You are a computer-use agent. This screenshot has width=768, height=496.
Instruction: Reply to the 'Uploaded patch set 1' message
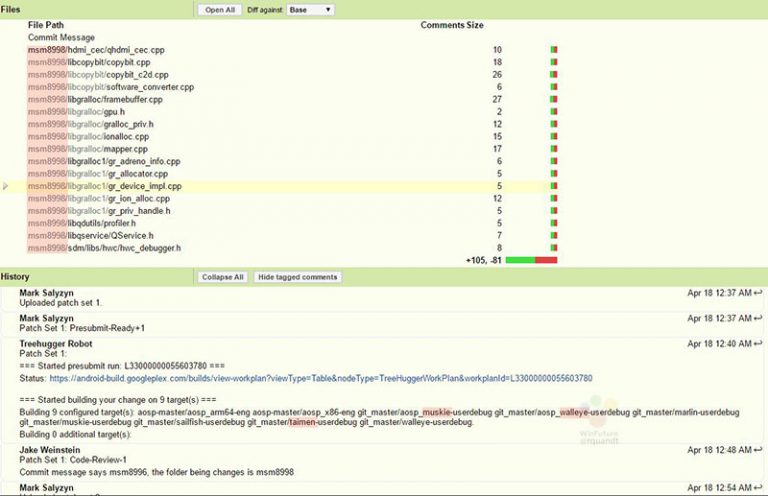[757, 293]
